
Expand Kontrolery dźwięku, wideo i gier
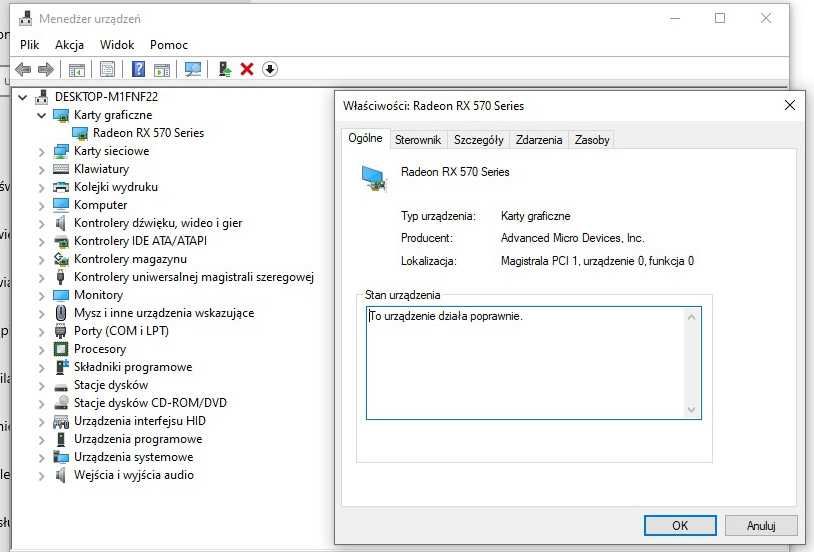pyautogui.click(x=42, y=223)
